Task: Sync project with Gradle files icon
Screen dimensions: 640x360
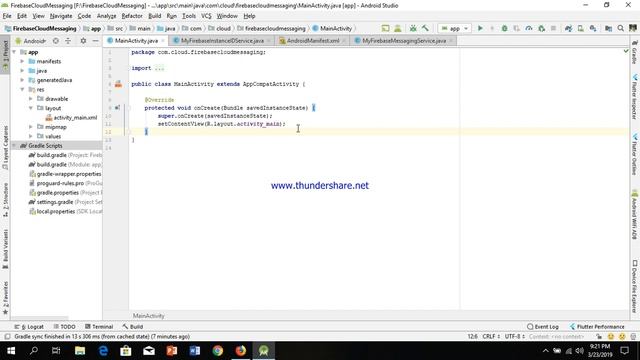Action: 568,29
